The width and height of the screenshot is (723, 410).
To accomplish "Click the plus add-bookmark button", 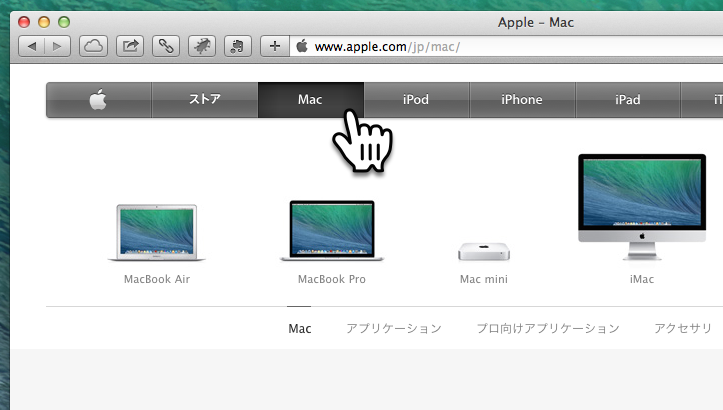I will tap(275, 46).
